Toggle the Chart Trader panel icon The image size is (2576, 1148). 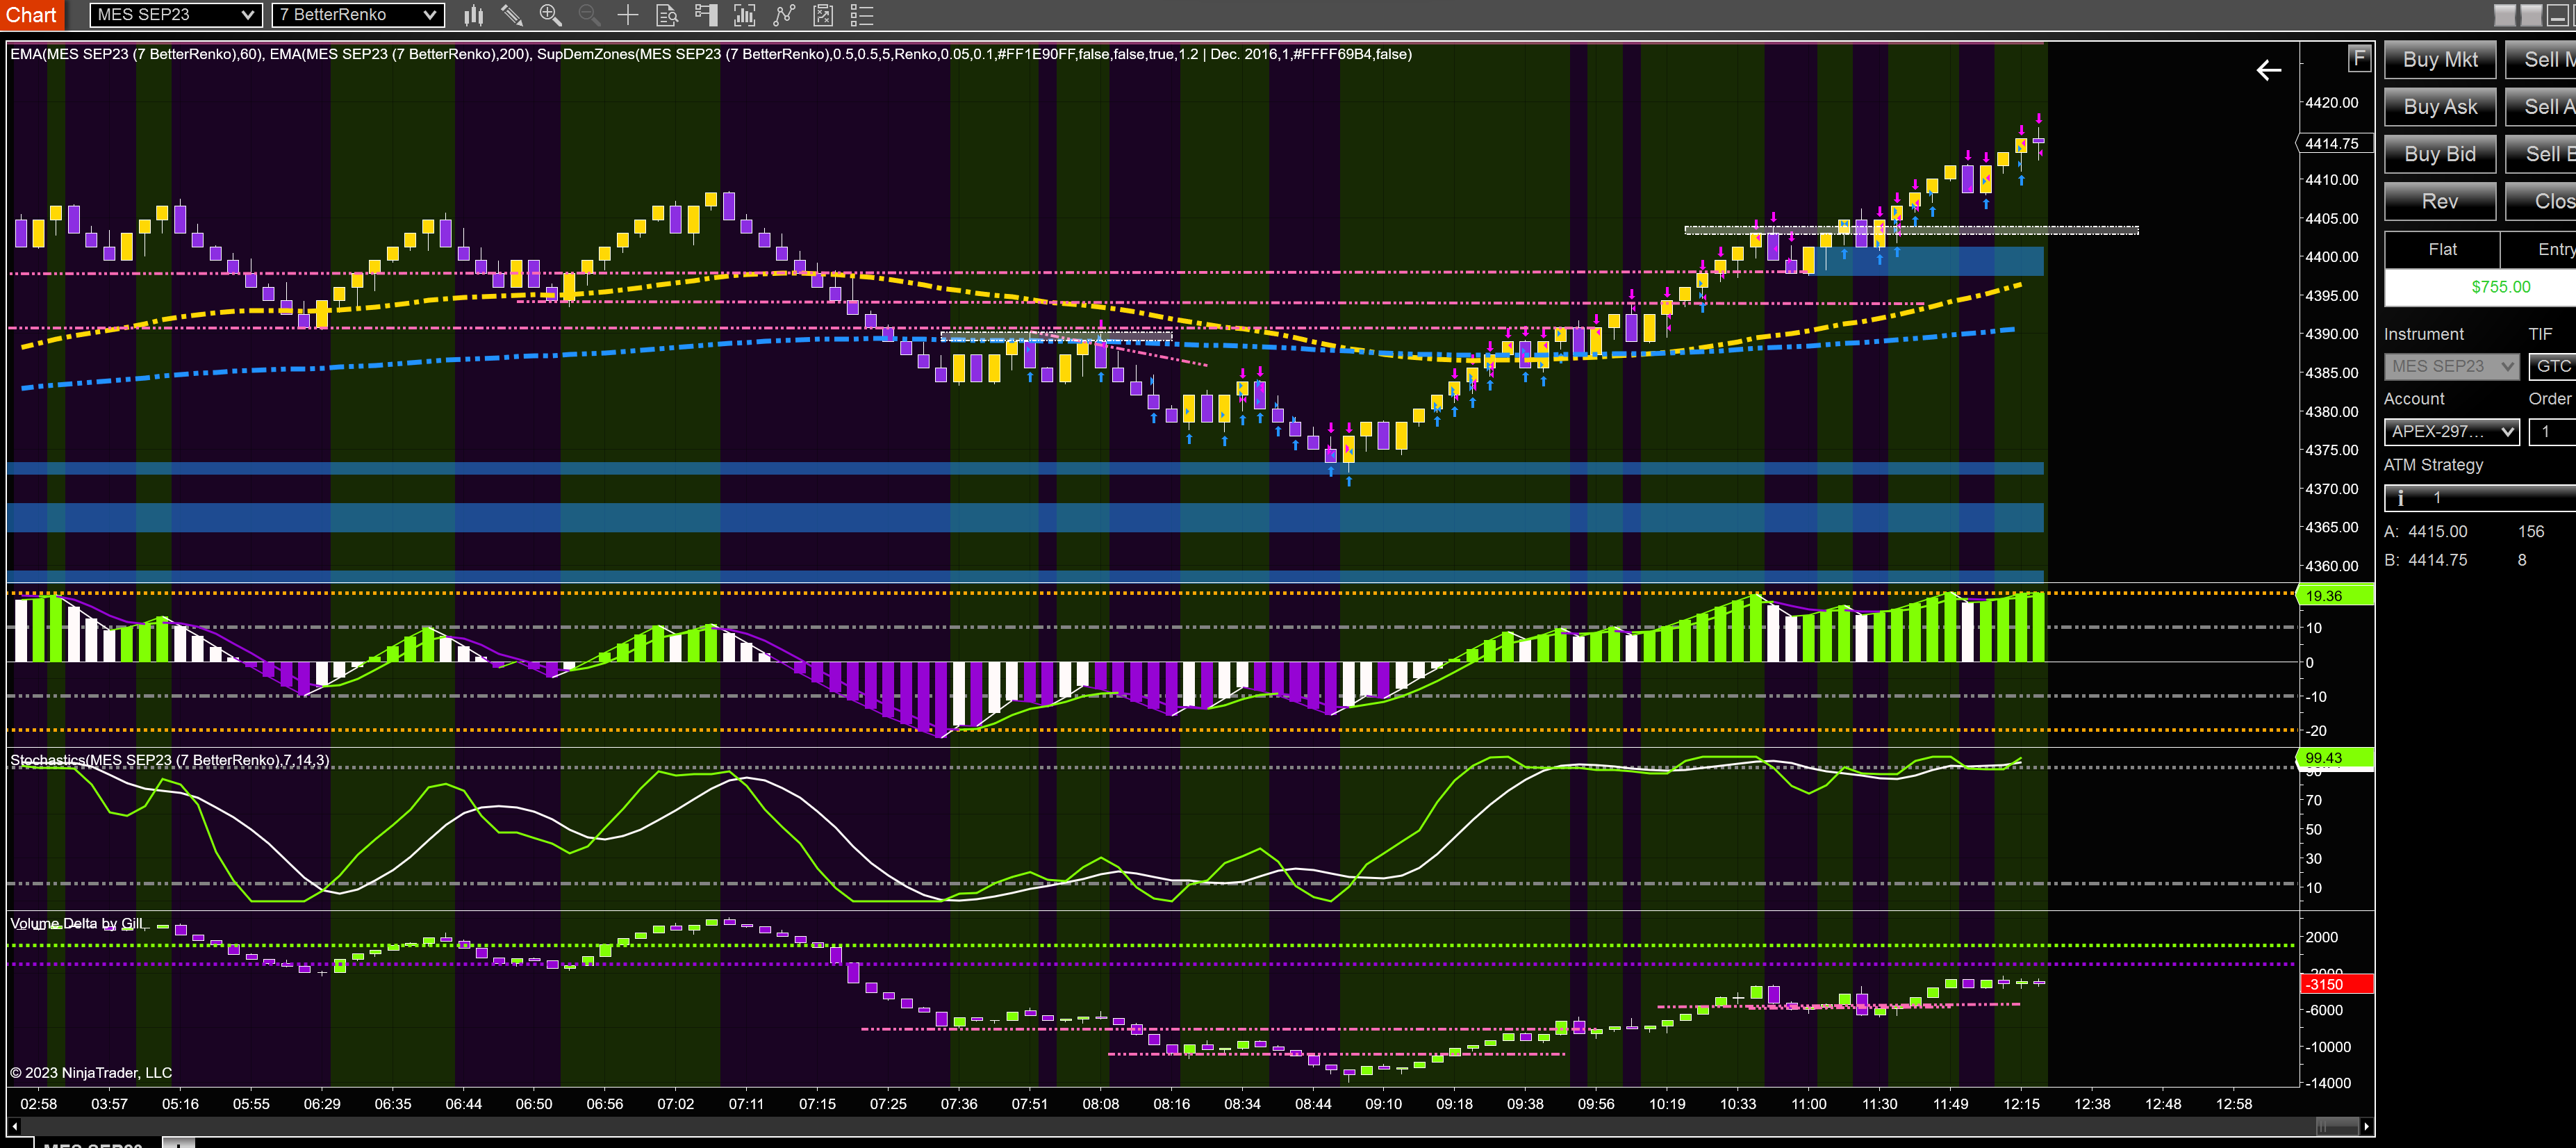point(706,15)
